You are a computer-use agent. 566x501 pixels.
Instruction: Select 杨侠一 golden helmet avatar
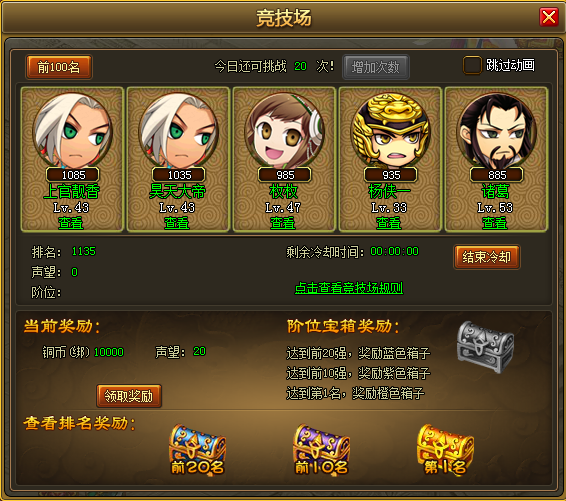tap(390, 131)
